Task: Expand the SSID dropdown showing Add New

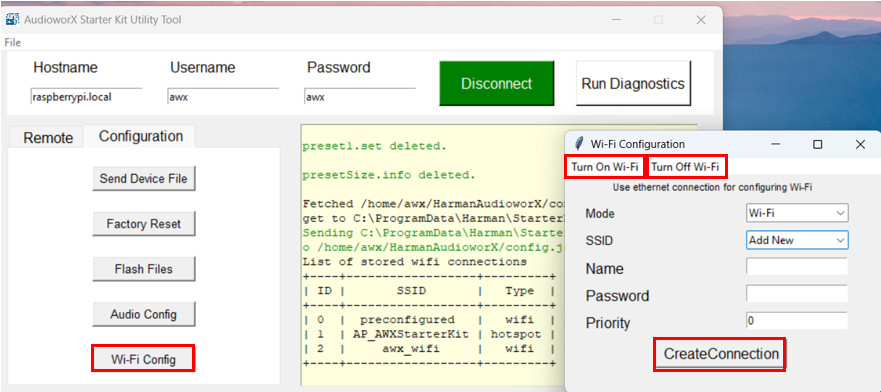Action: (797, 240)
